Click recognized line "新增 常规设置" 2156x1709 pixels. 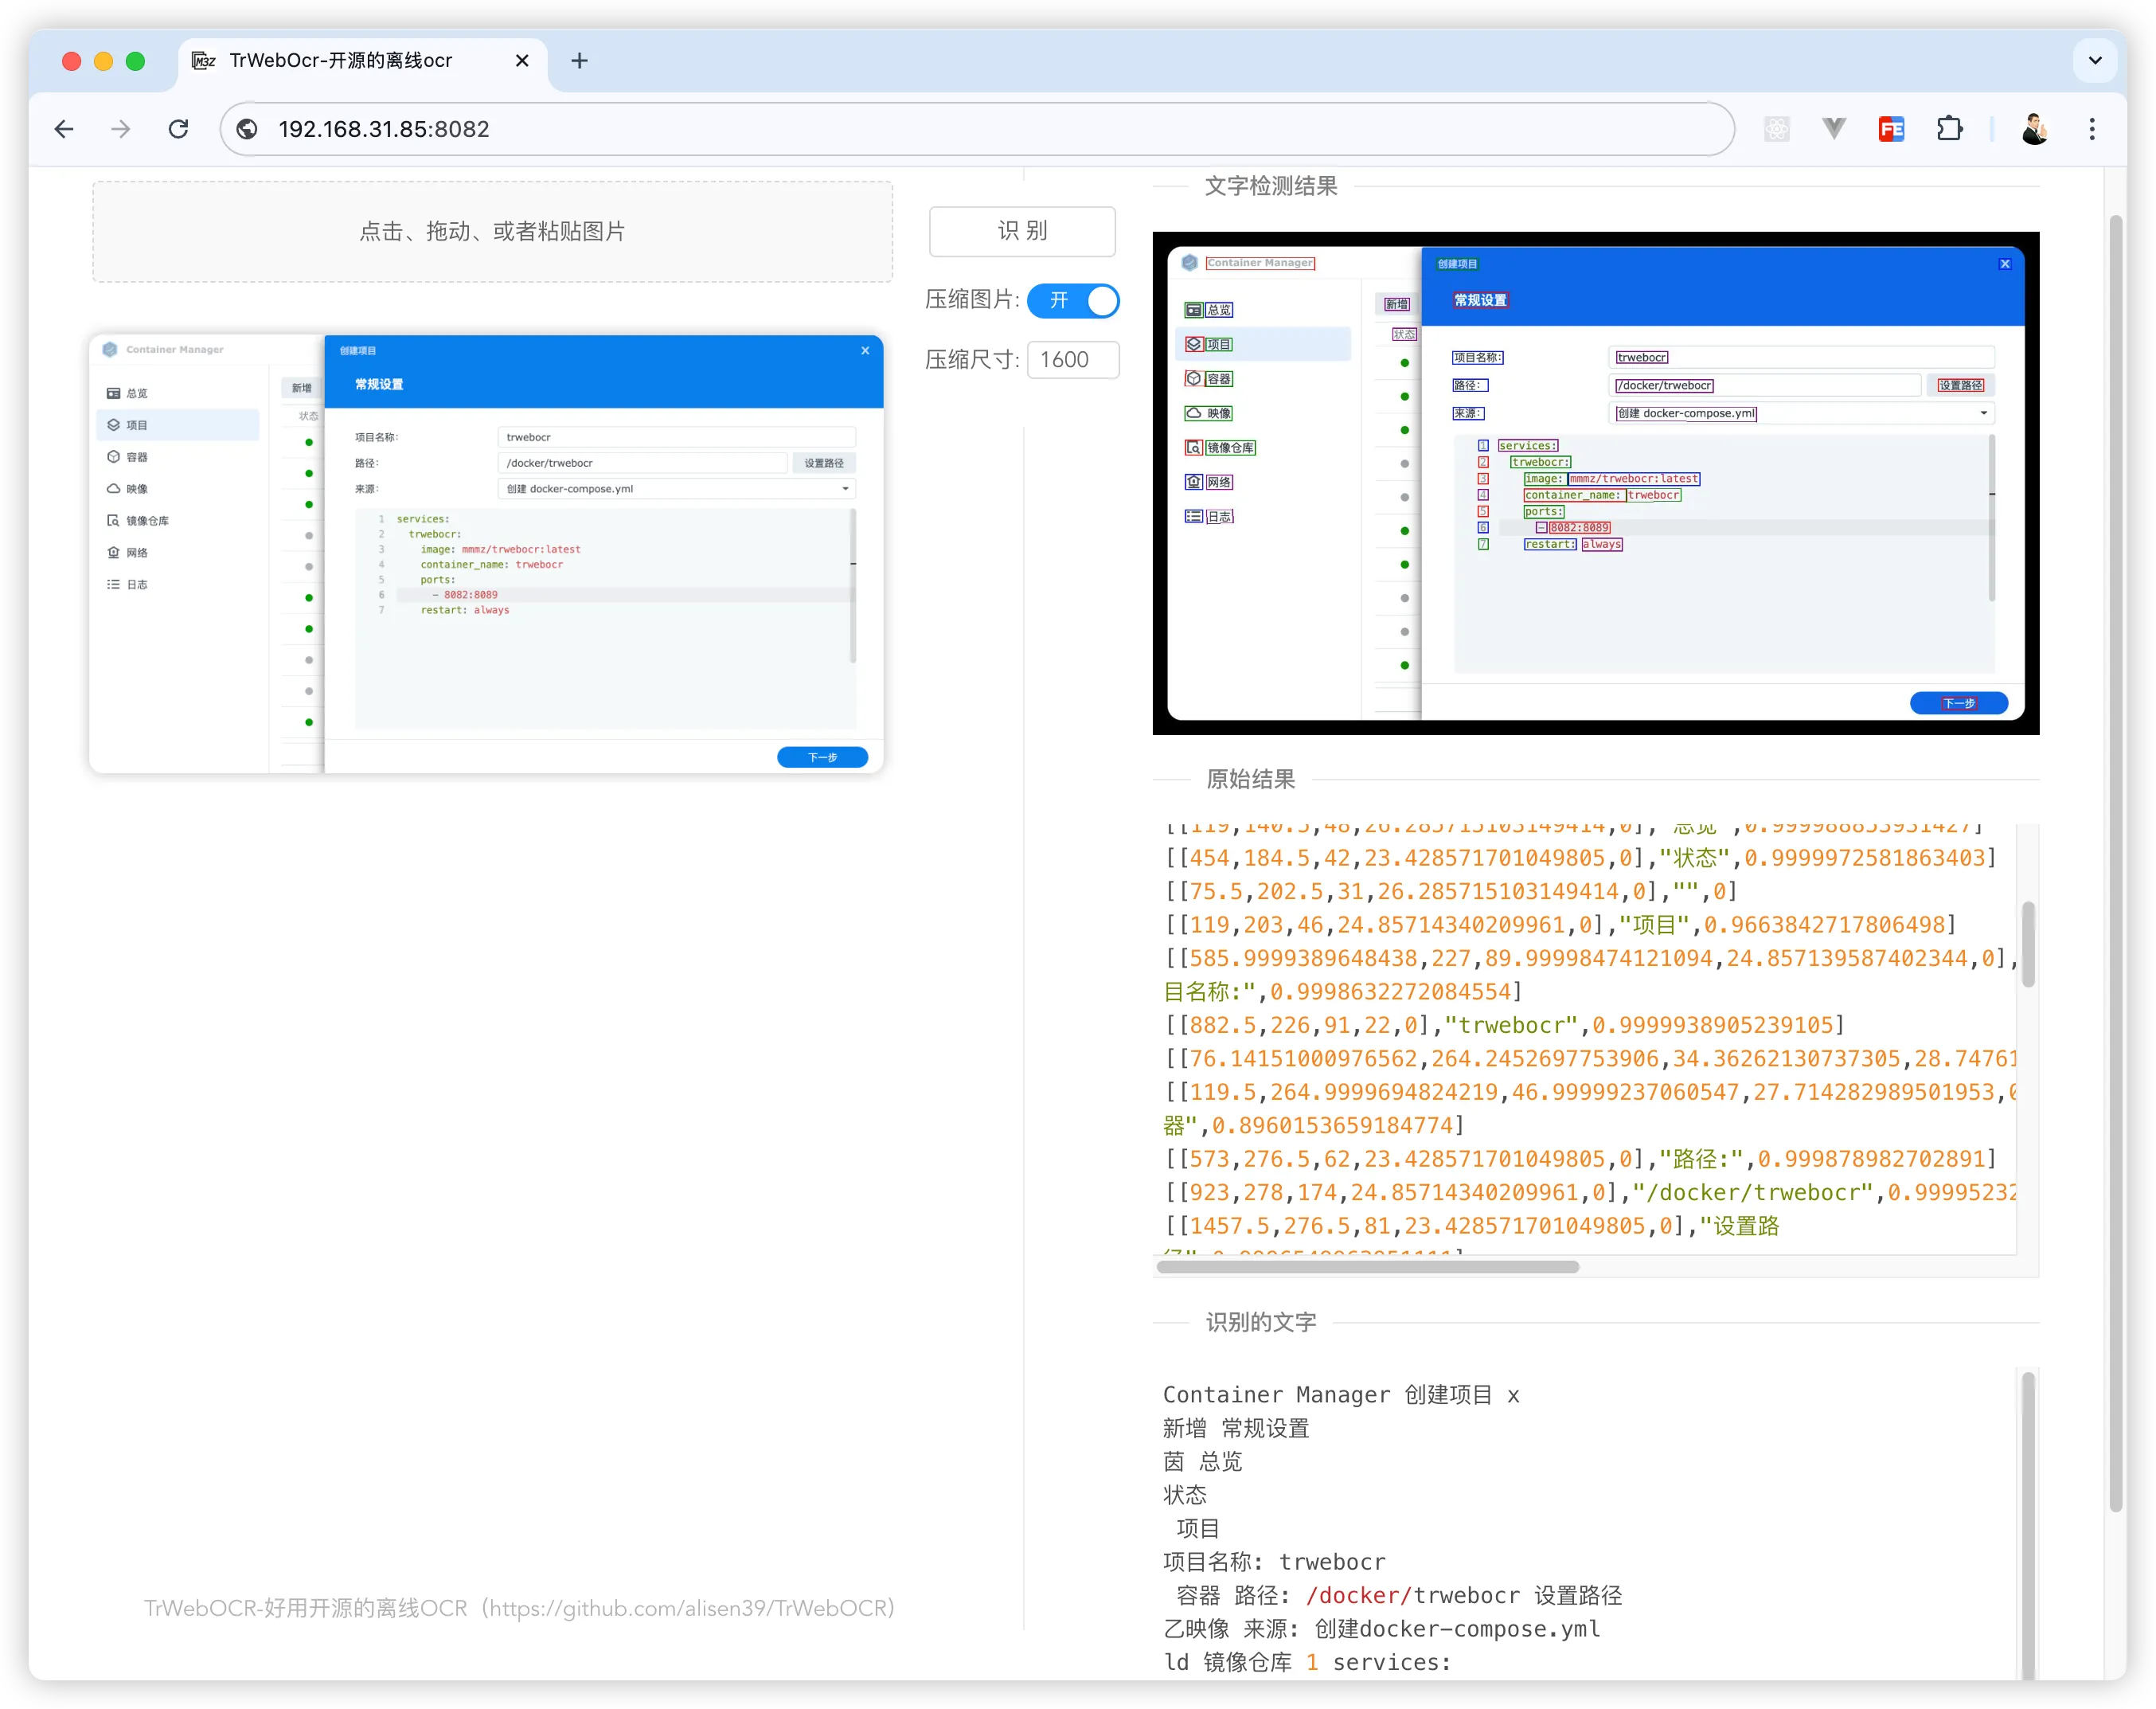1236,1428
